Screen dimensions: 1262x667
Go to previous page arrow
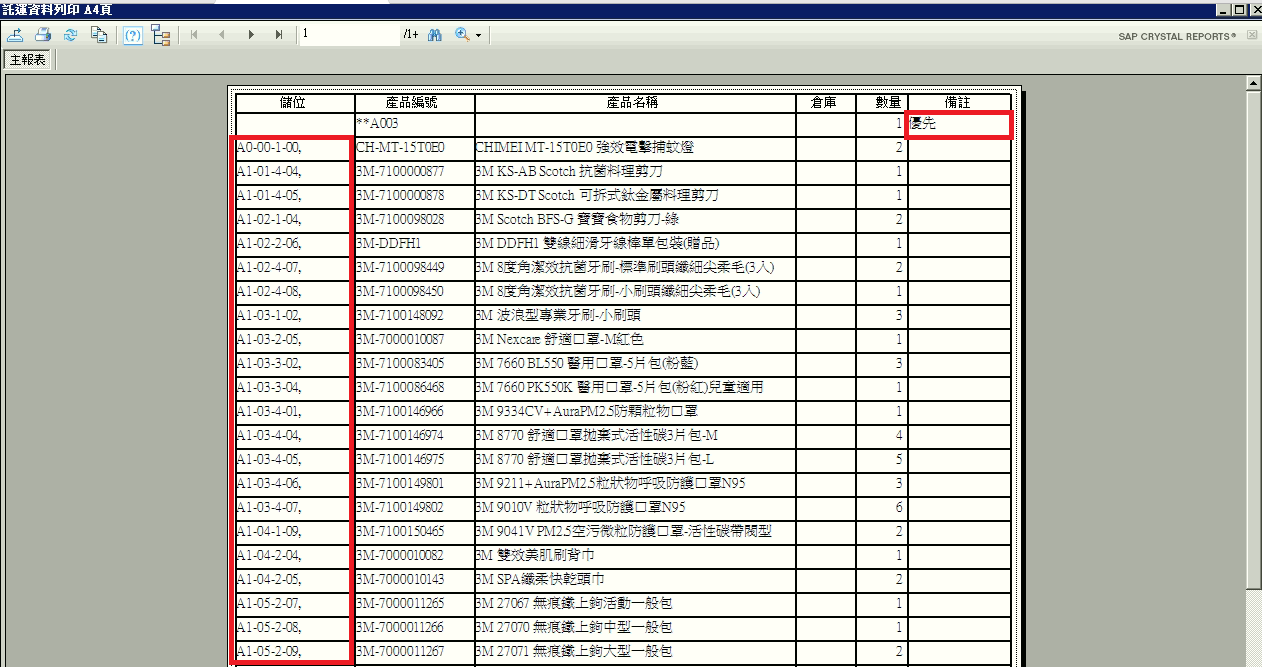coord(222,35)
